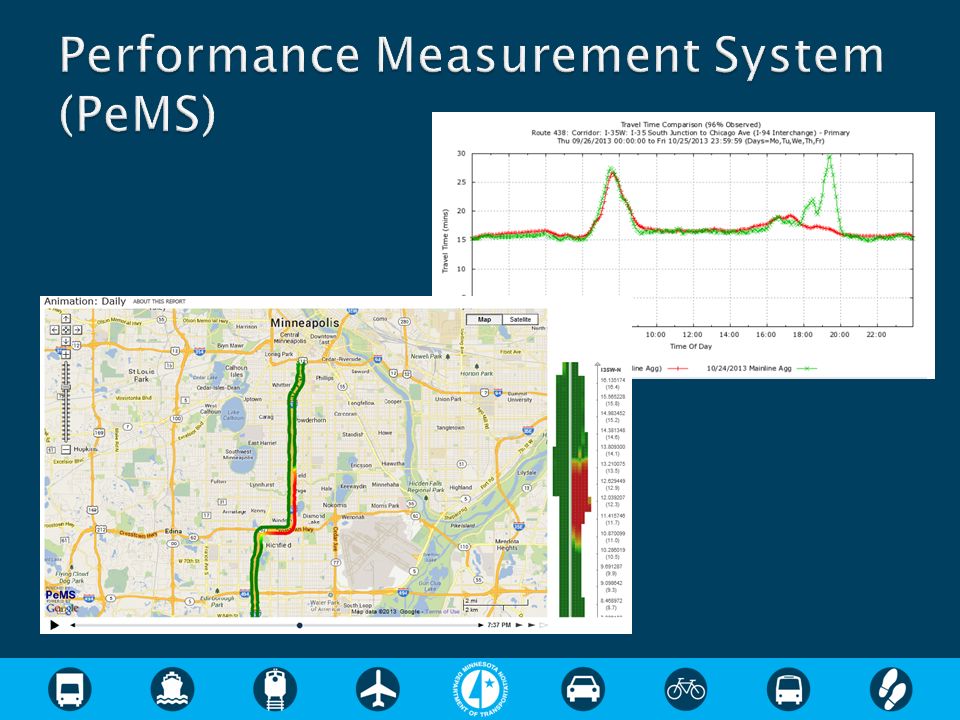Click the transit bus icon near footprints
This screenshot has width=960, height=720.
click(789, 689)
